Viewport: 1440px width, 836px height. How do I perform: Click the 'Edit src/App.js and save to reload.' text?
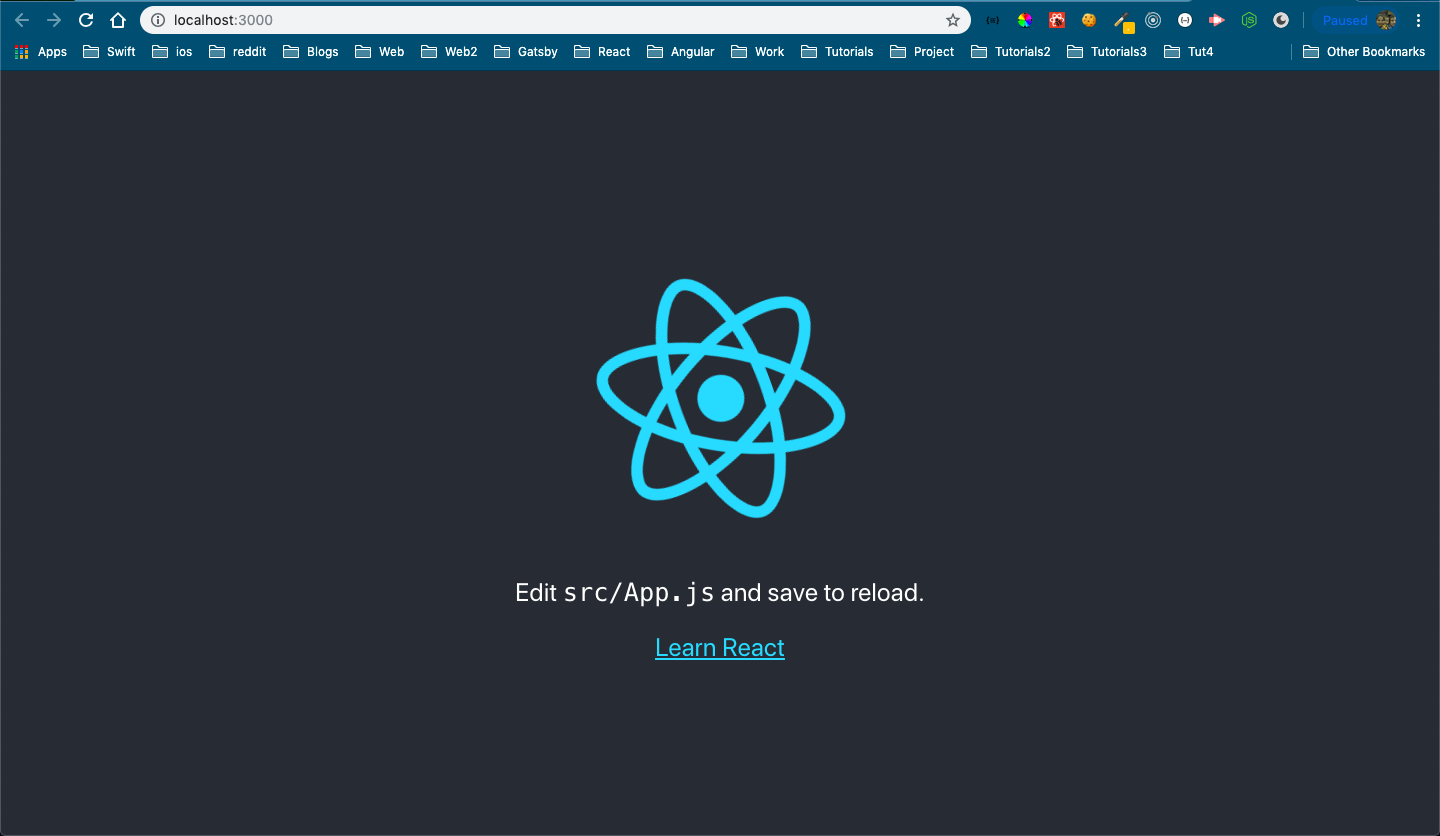pos(720,593)
